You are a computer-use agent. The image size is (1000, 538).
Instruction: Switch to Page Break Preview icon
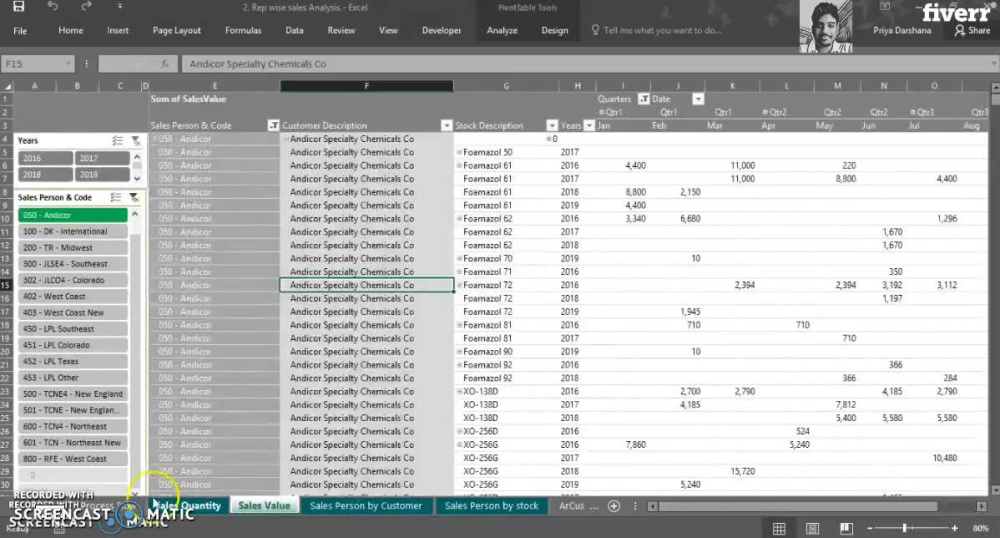pos(846,528)
